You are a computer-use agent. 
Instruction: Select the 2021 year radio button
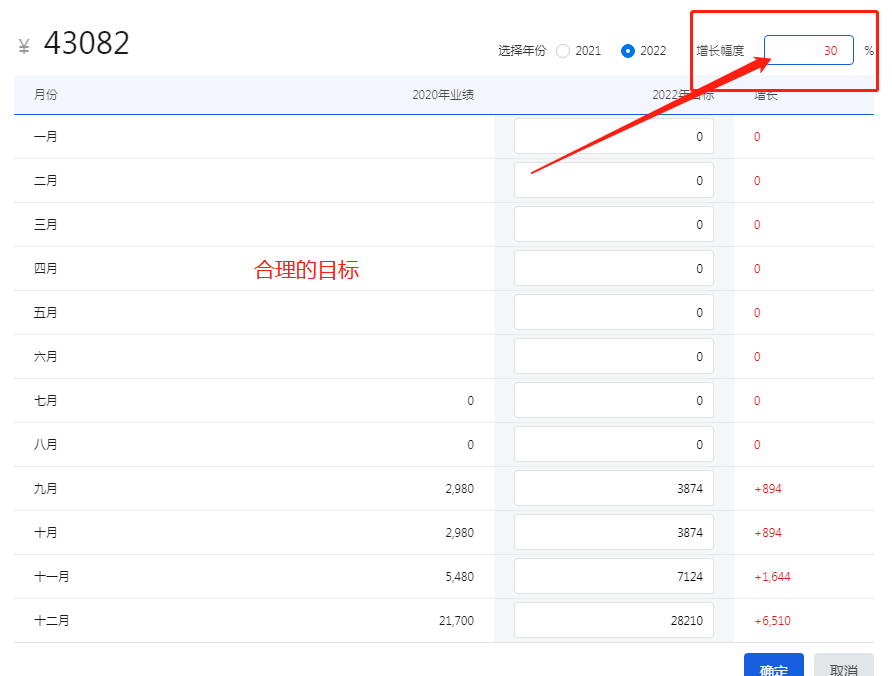(563, 51)
